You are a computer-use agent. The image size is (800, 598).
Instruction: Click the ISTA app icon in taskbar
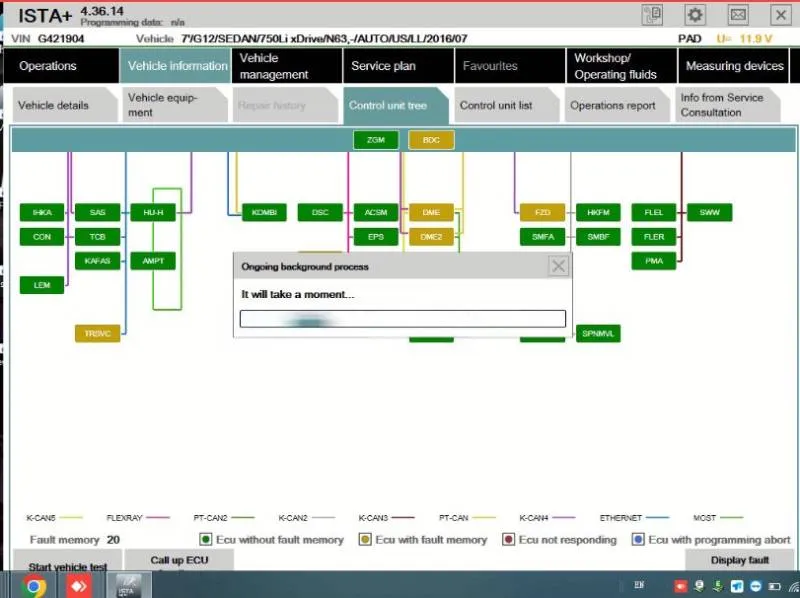pyautogui.click(x=127, y=585)
